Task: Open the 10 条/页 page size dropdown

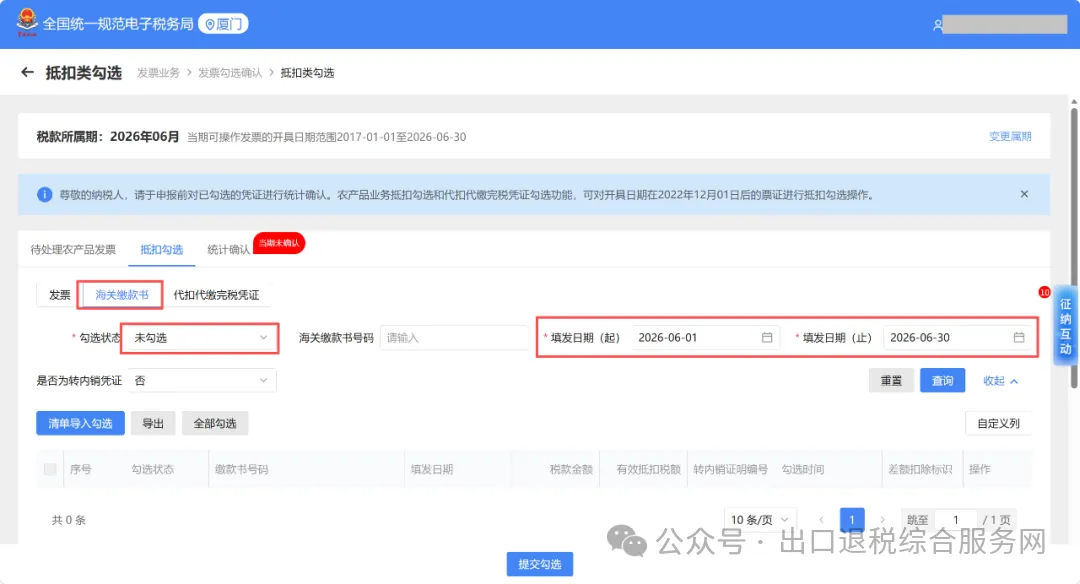Action: coord(760,520)
